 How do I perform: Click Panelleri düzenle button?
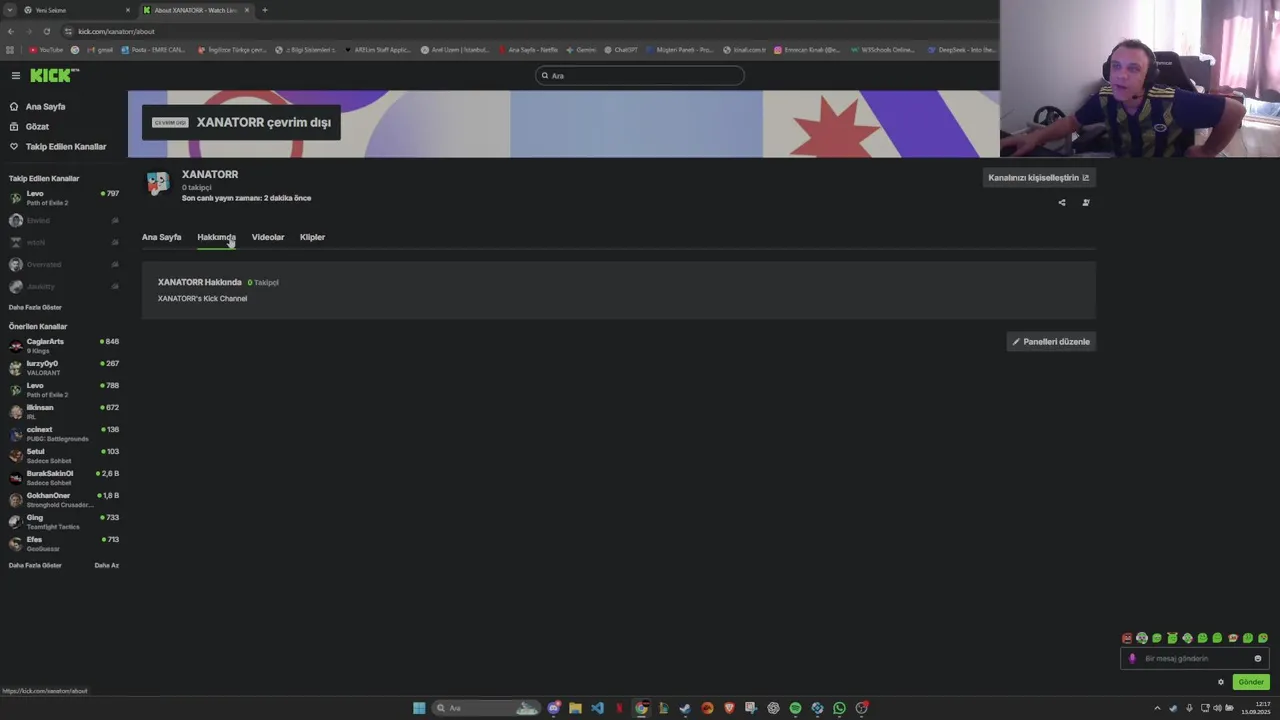(x=1050, y=342)
